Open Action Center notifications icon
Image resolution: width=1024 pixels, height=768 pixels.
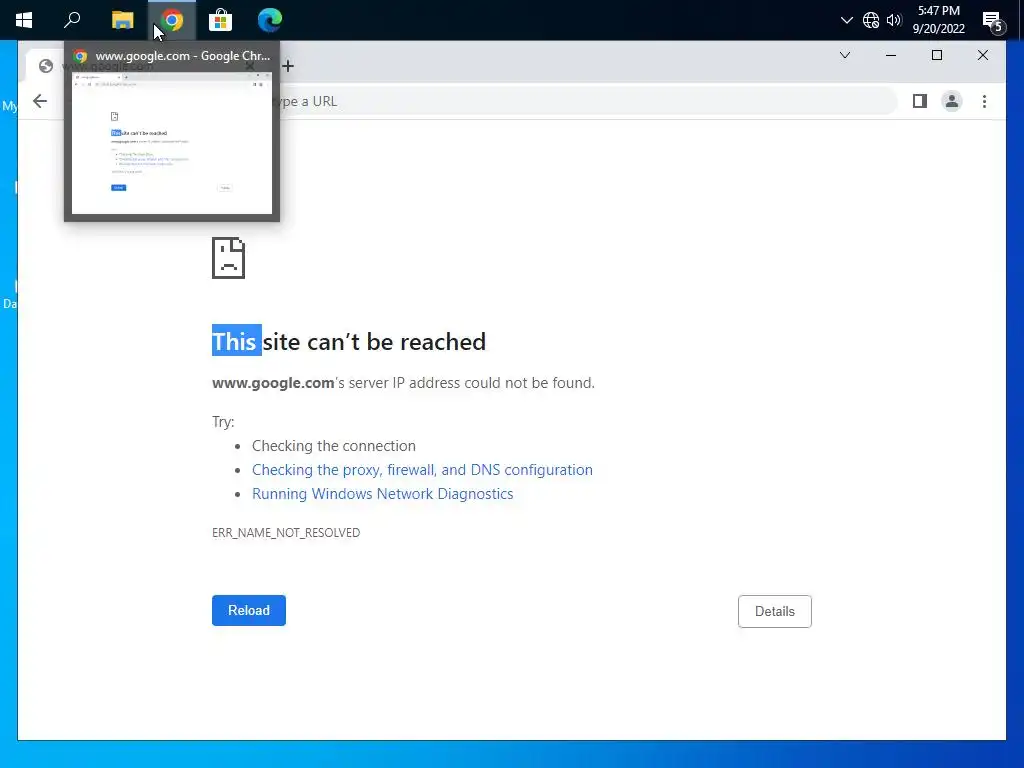pos(993,21)
